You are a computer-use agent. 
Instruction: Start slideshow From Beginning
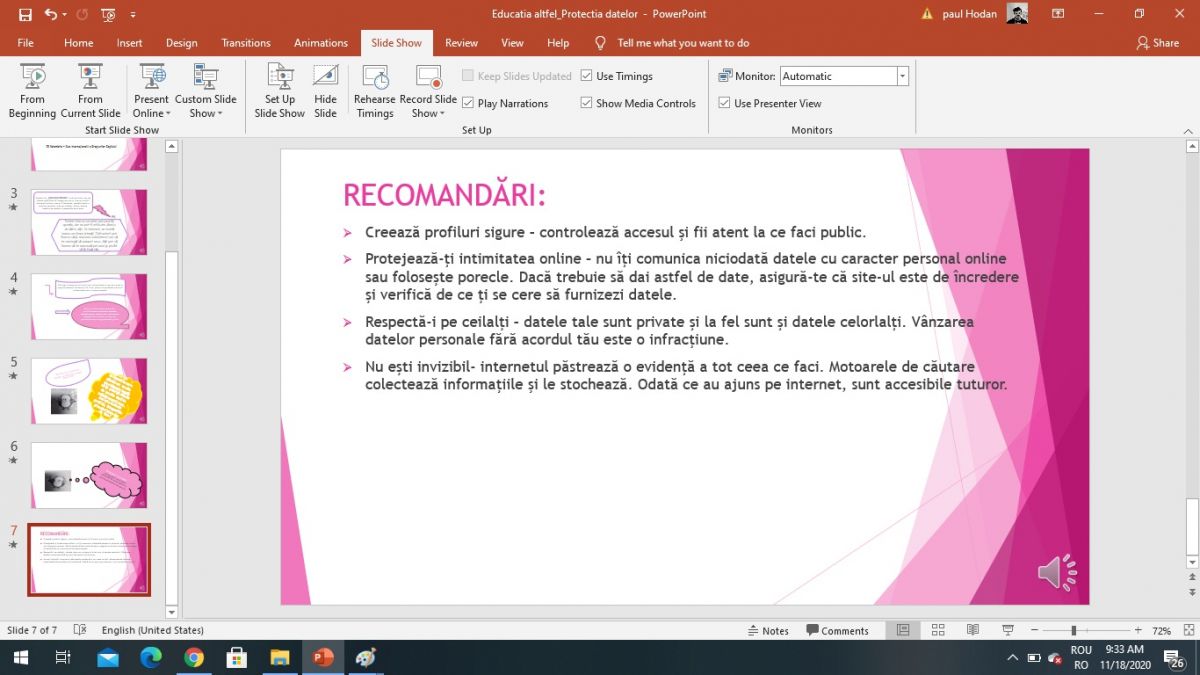[x=32, y=90]
